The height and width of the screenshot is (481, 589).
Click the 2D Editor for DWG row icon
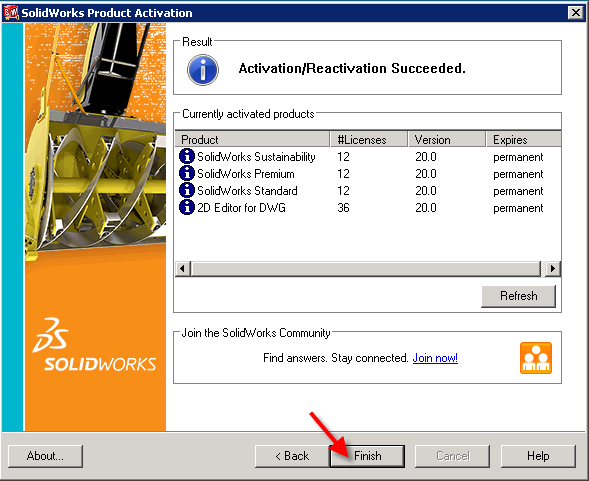pos(187,207)
